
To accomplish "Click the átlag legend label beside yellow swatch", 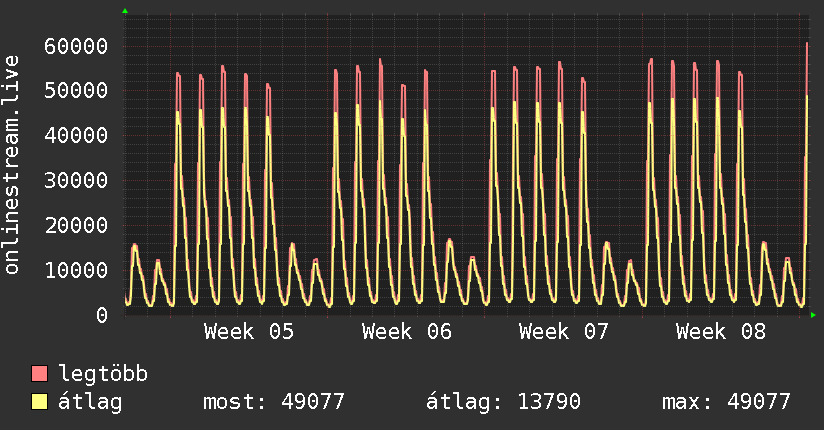I will point(90,402).
